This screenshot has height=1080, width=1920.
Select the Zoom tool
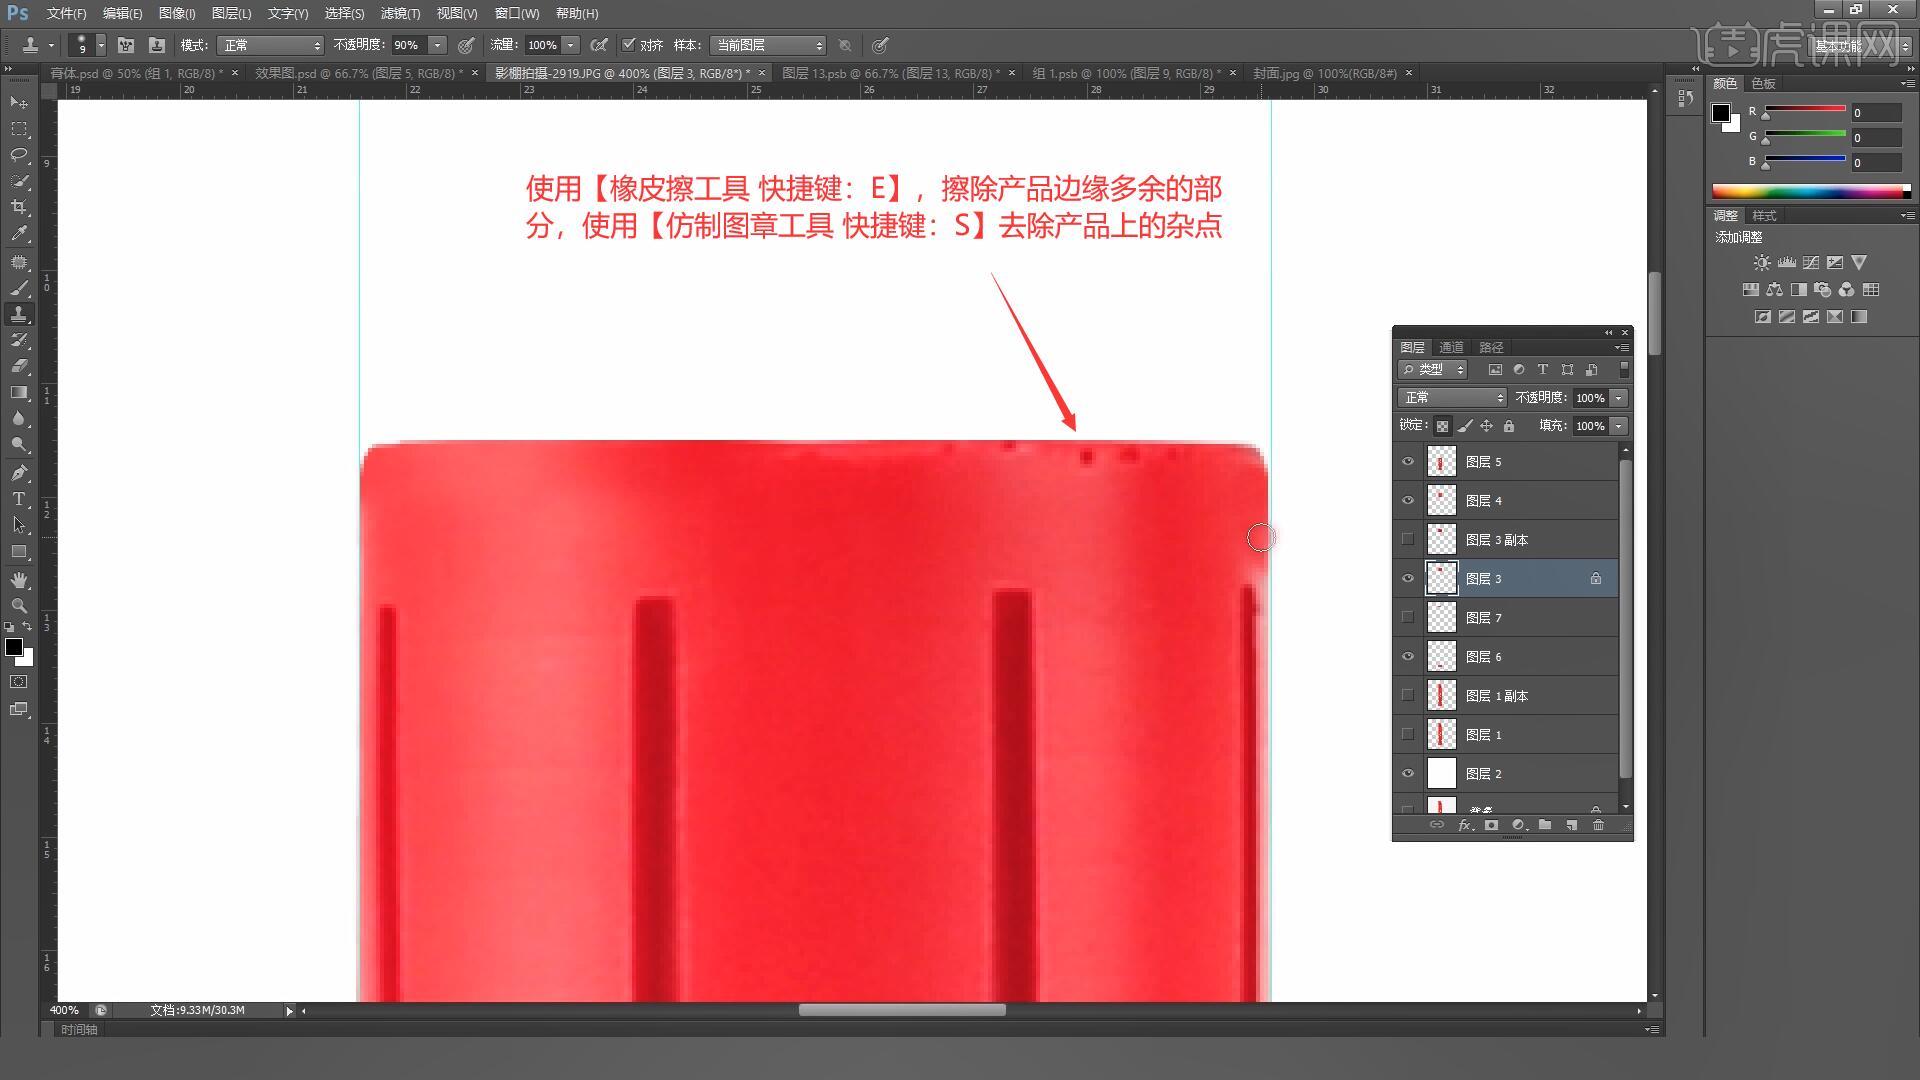coord(19,606)
